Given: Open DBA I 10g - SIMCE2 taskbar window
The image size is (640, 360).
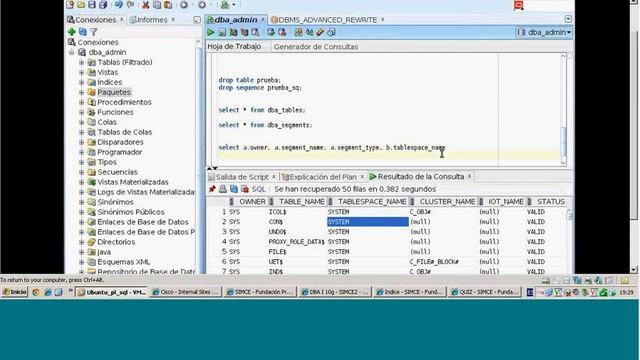Looking at the screenshot, I should click(x=335, y=292).
